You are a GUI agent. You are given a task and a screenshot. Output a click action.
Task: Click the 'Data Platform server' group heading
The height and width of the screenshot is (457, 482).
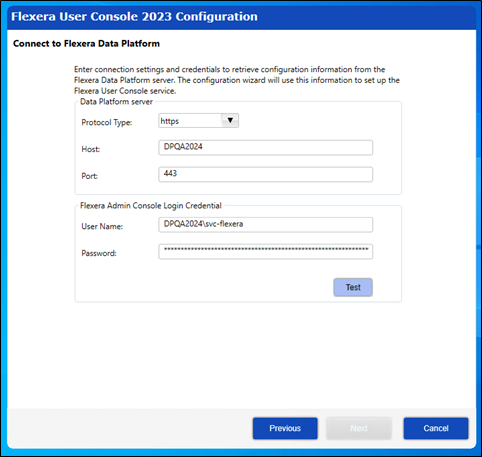(x=116, y=102)
